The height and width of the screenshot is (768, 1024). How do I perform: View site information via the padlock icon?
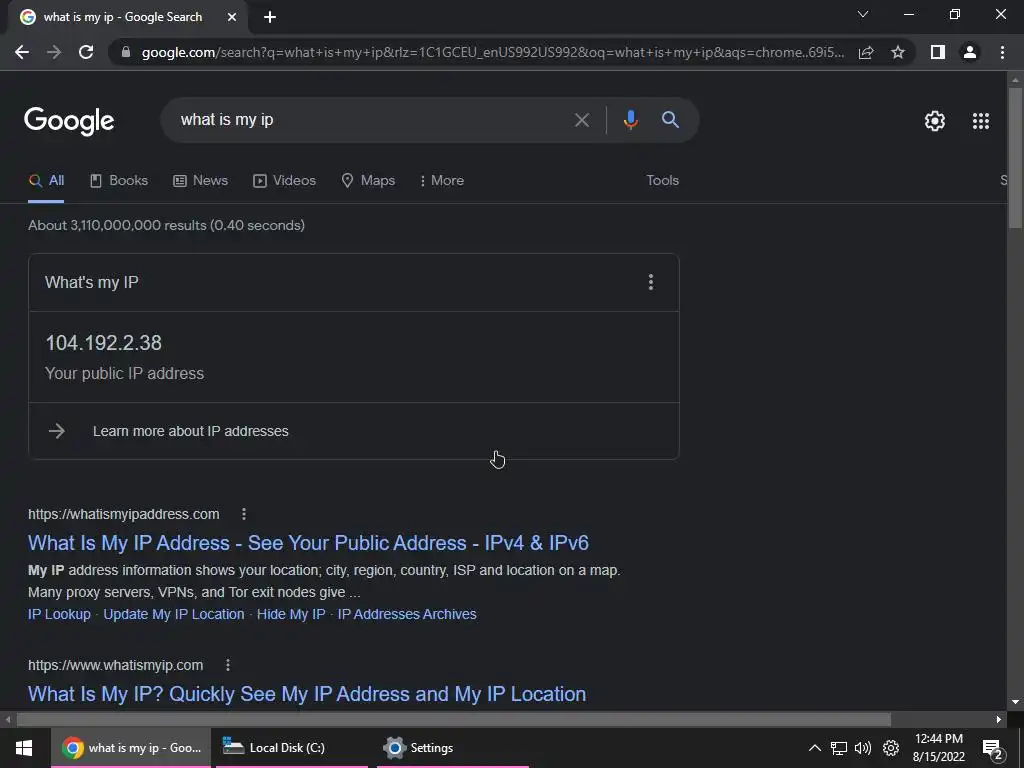coord(126,52)
